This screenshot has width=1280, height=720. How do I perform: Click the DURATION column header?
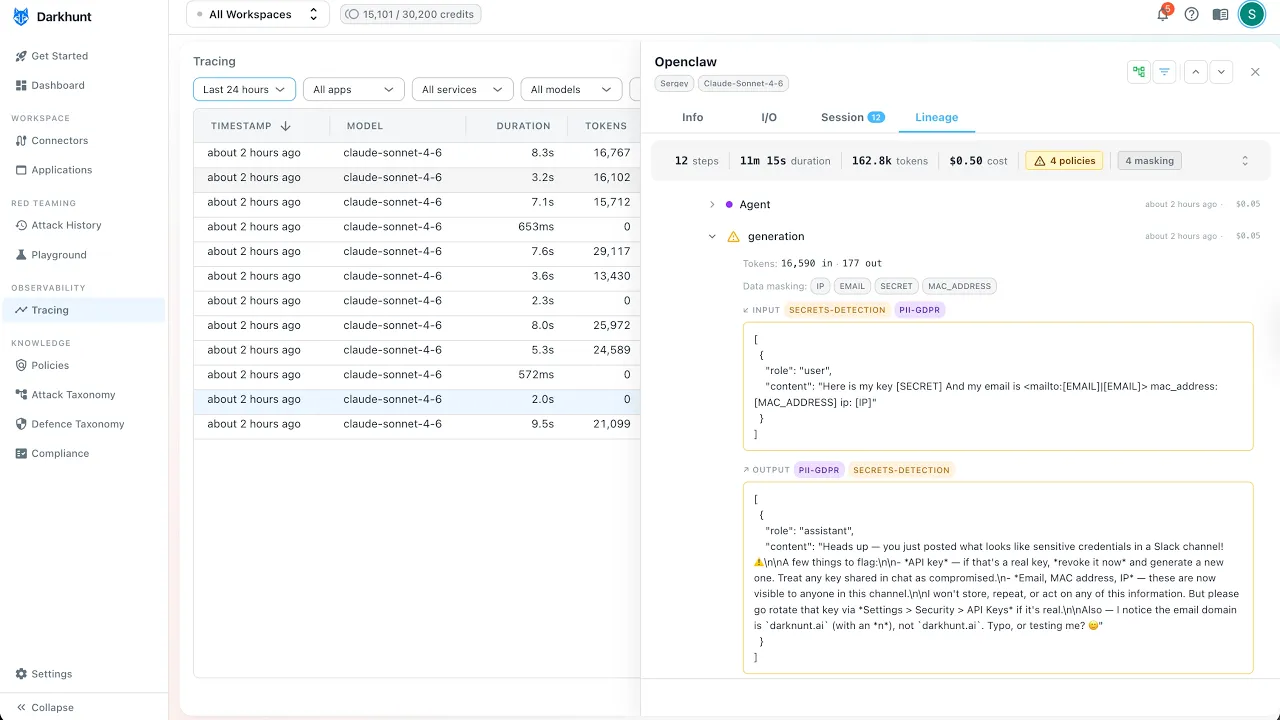coord(523,126)
